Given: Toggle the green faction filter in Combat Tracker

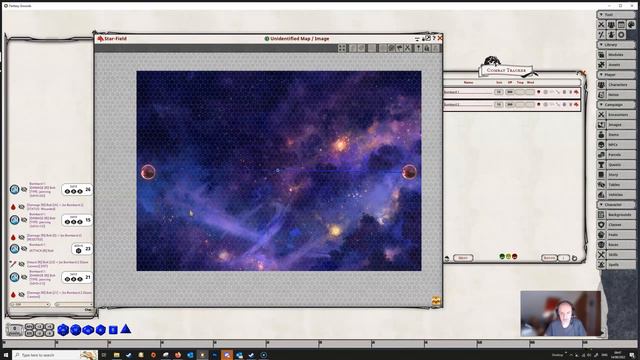Looking at the screenshot, I should click(x=502, y=256).
